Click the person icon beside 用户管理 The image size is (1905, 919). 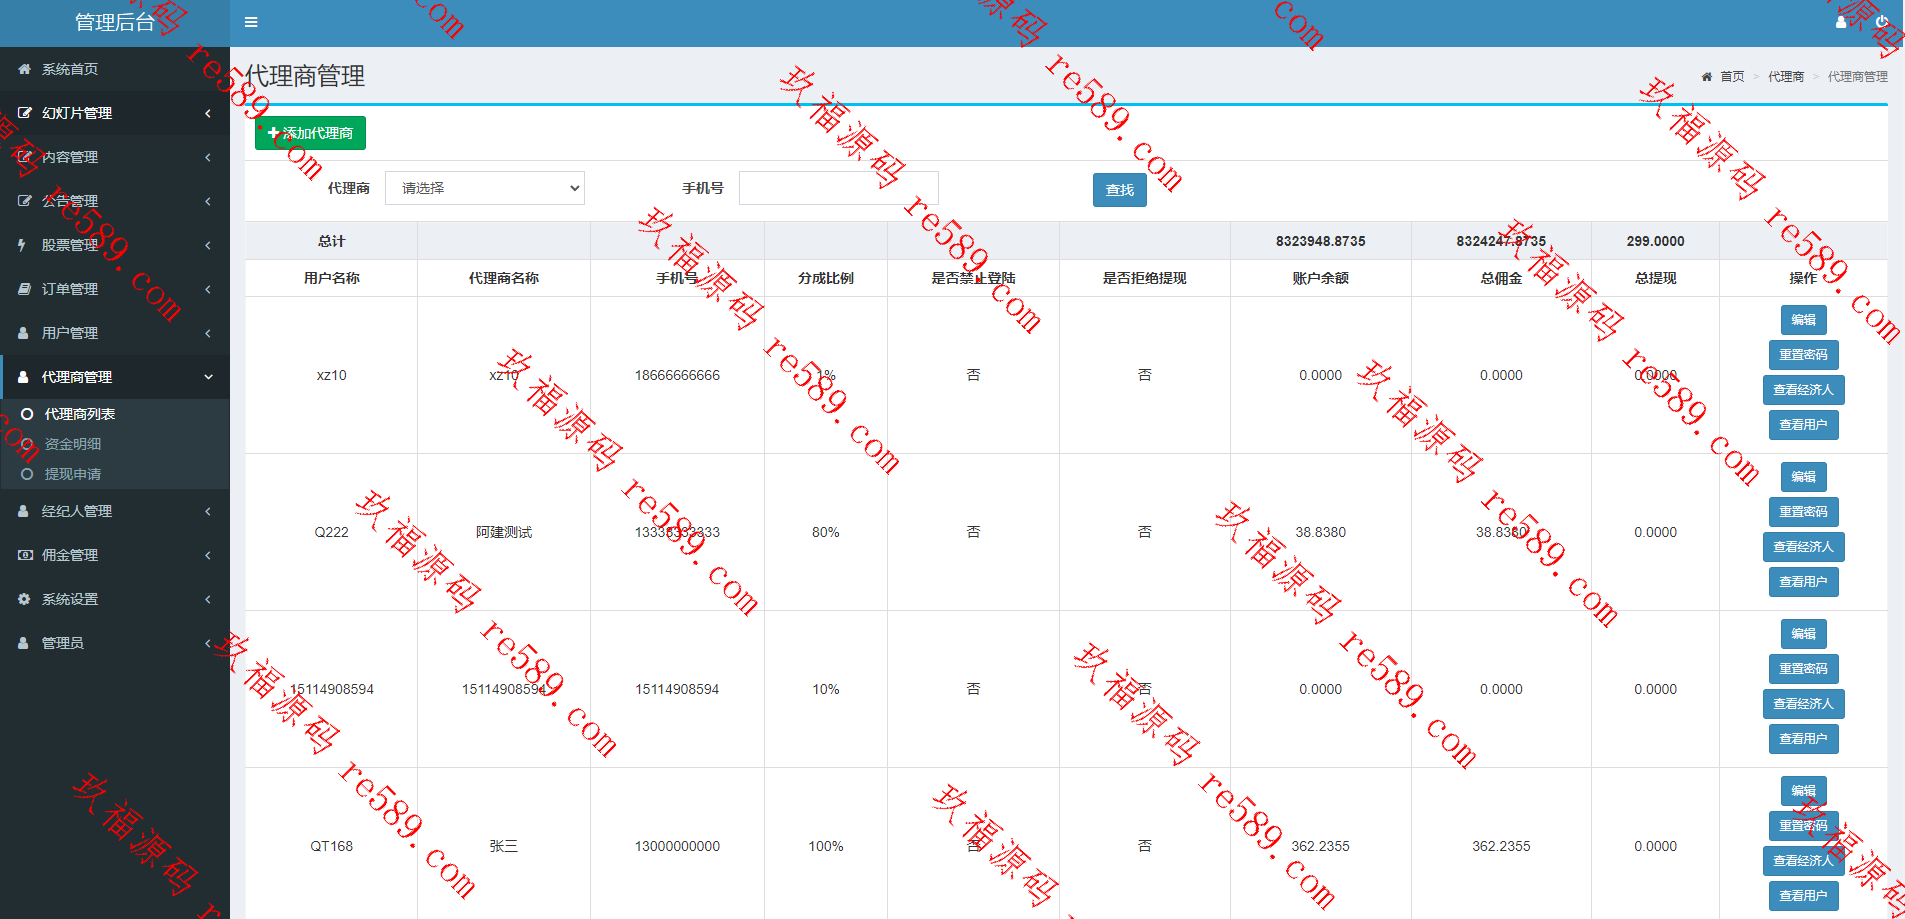click(x=23, y=333)
